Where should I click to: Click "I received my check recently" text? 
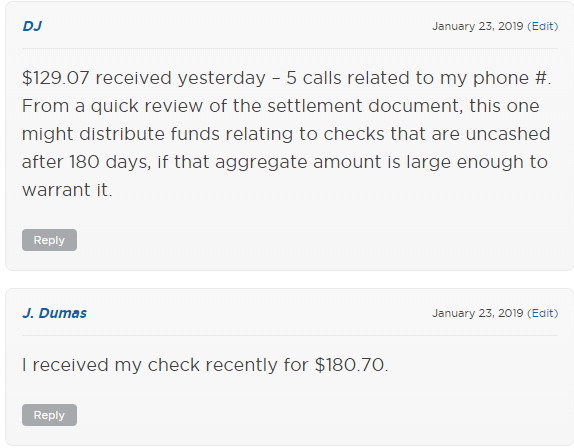click(150, 365)
